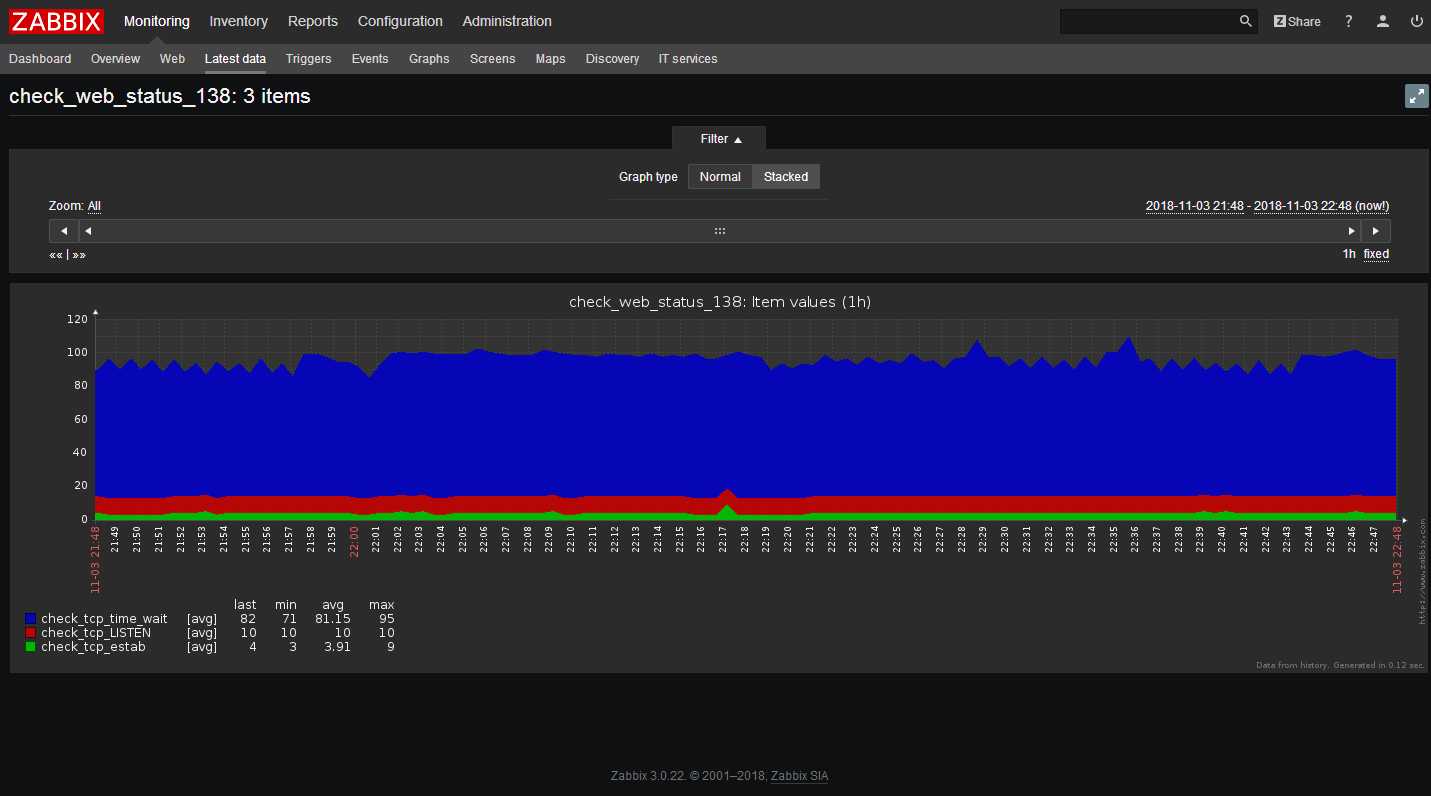Go to the Discovery tab
The height and width of the screenshot is (796, 1431).
[x=612, y=59]
